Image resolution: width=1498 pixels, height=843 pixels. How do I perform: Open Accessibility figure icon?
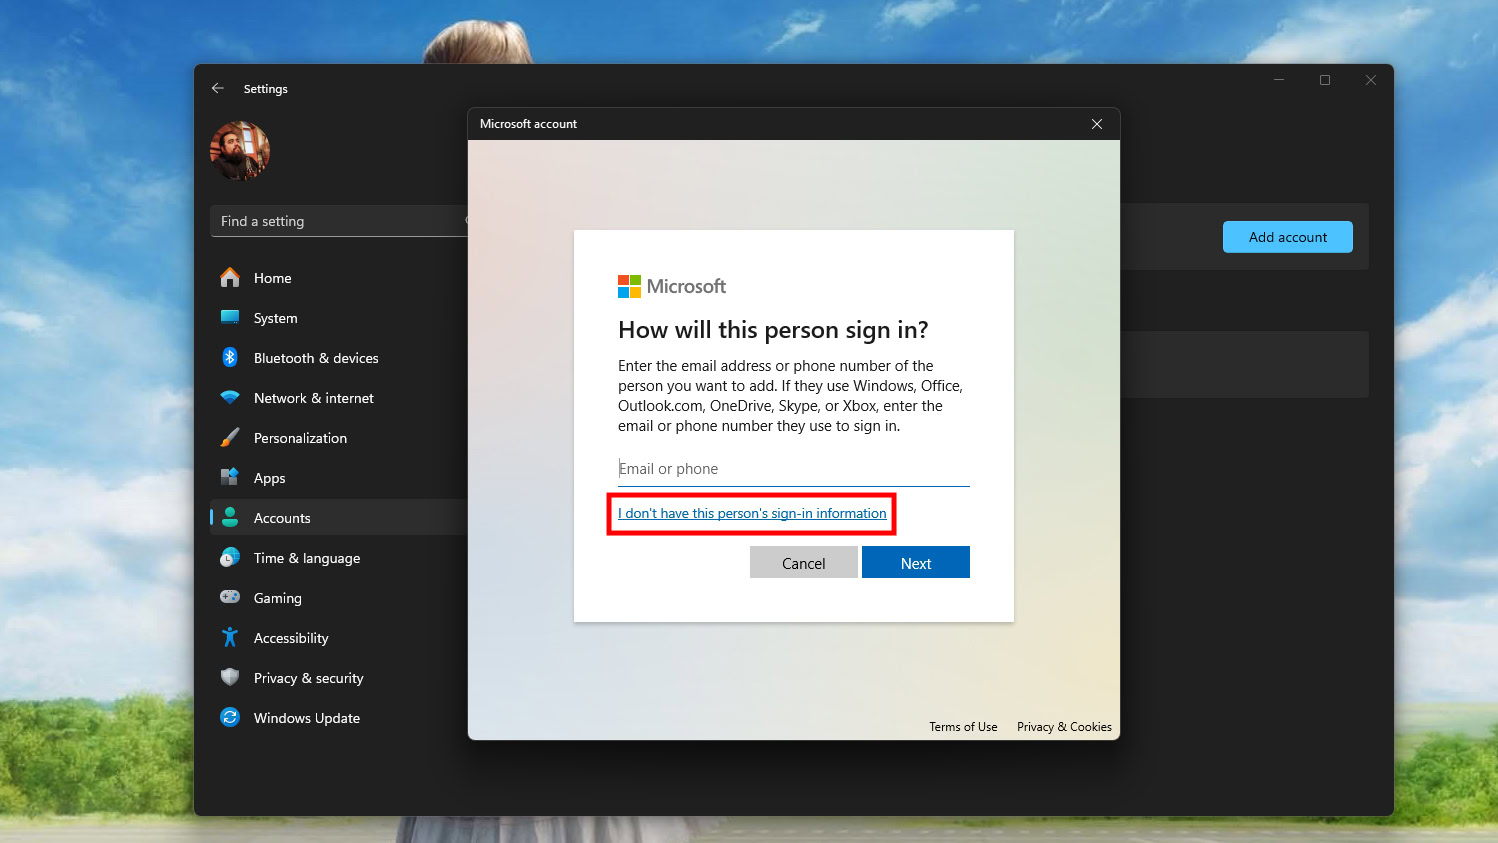tap(230, 638)
